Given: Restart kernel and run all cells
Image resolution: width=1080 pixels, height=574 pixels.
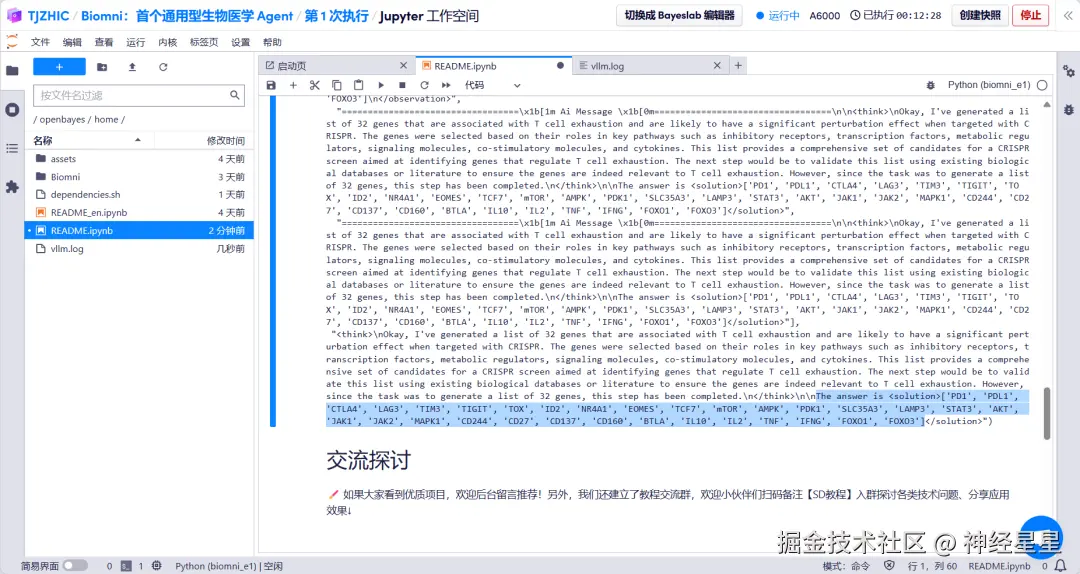Looking at the screenshot, I should 446,85.
